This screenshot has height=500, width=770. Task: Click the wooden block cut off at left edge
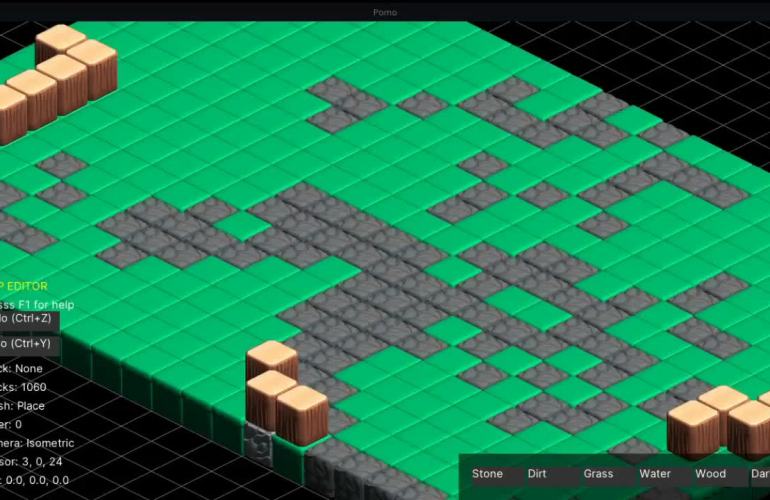coord(11,112)
